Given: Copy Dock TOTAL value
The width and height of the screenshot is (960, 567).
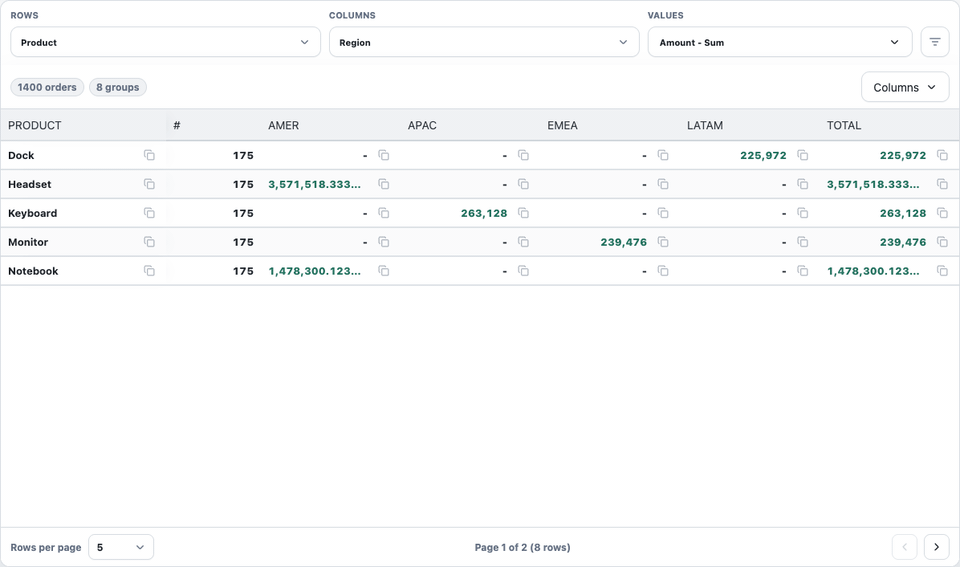Looking at the screenshot, I should point(942,155).
